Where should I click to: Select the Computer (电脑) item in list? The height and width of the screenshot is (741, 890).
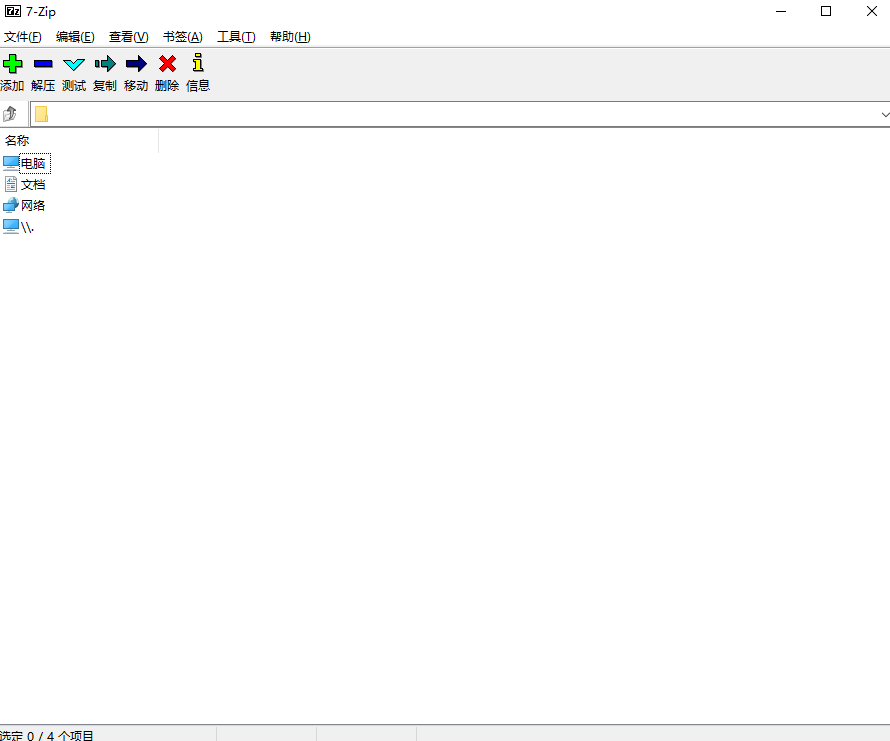click(x=33, y=163)
